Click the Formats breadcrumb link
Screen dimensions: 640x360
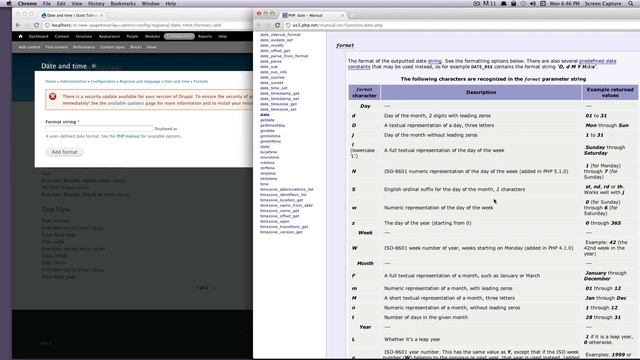[201, 82]
